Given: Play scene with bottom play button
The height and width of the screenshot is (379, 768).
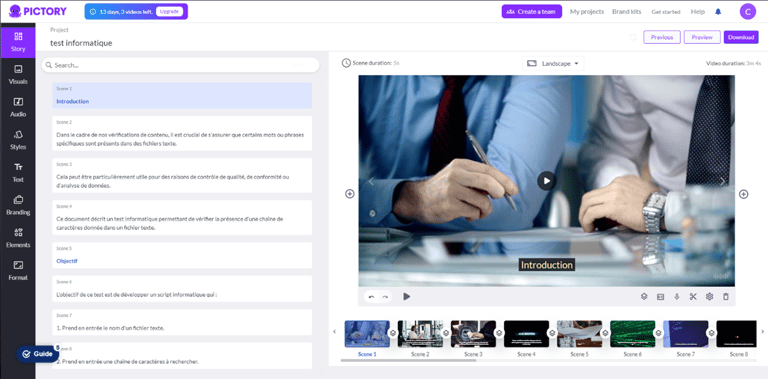Looking at the screenshot, I should point(407,296).
